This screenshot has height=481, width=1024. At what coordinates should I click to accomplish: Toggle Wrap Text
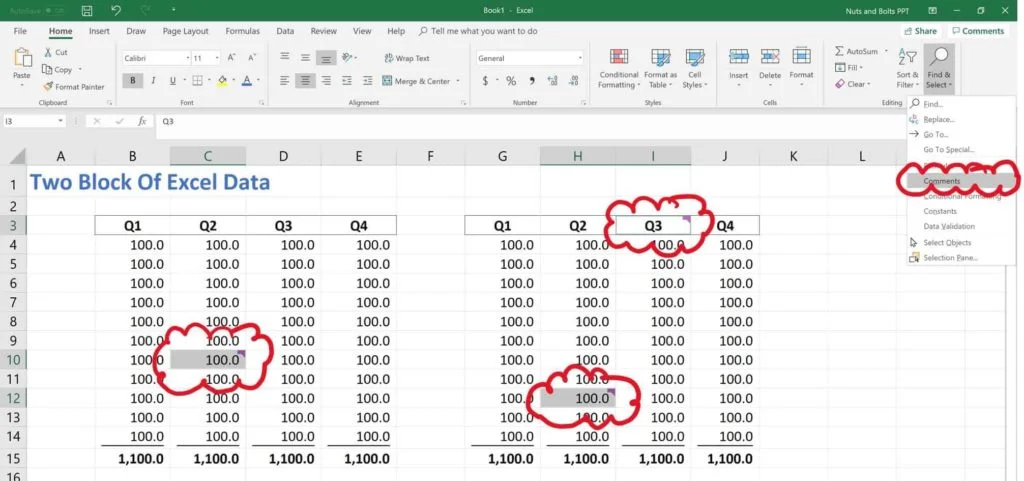tap(407, 58)
